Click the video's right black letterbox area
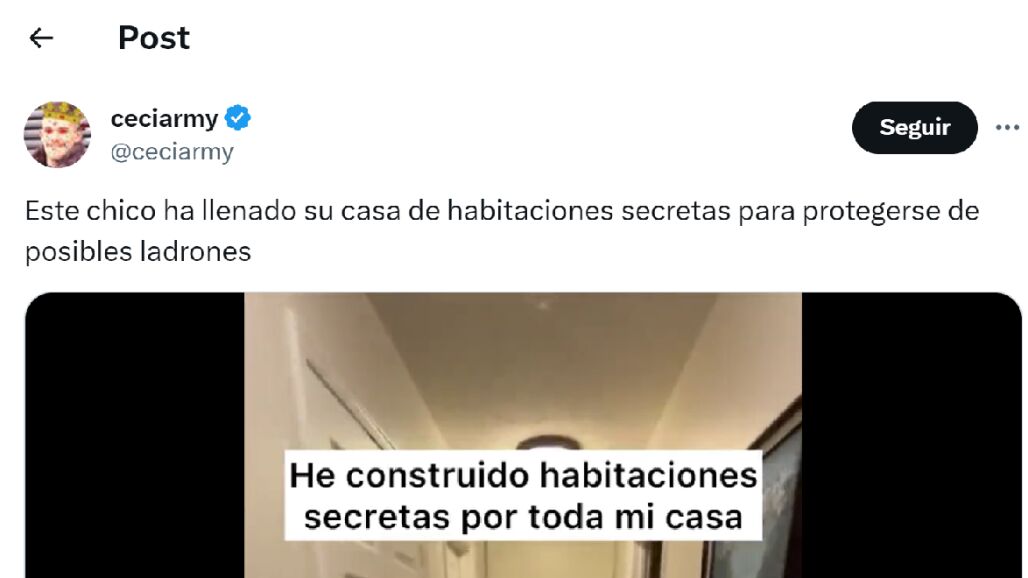The image size is (1028, 578). pos(911,435)
